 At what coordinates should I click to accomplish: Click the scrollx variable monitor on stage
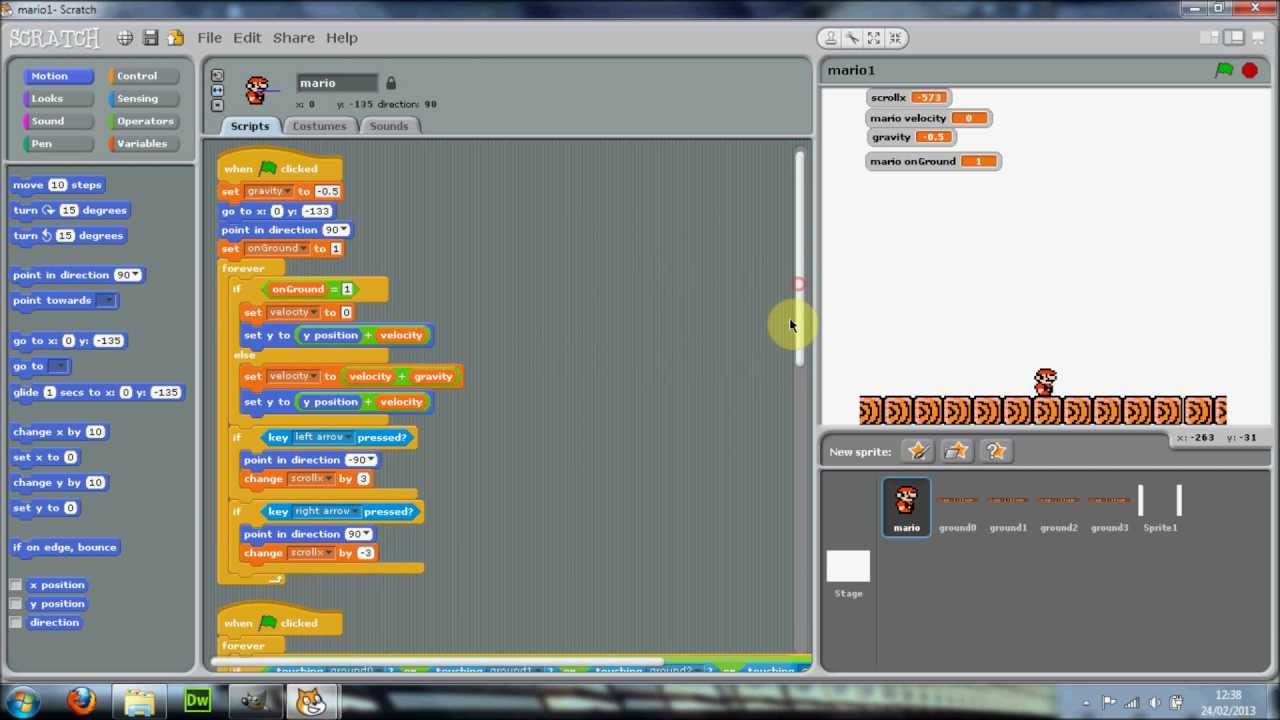[908, 97]
